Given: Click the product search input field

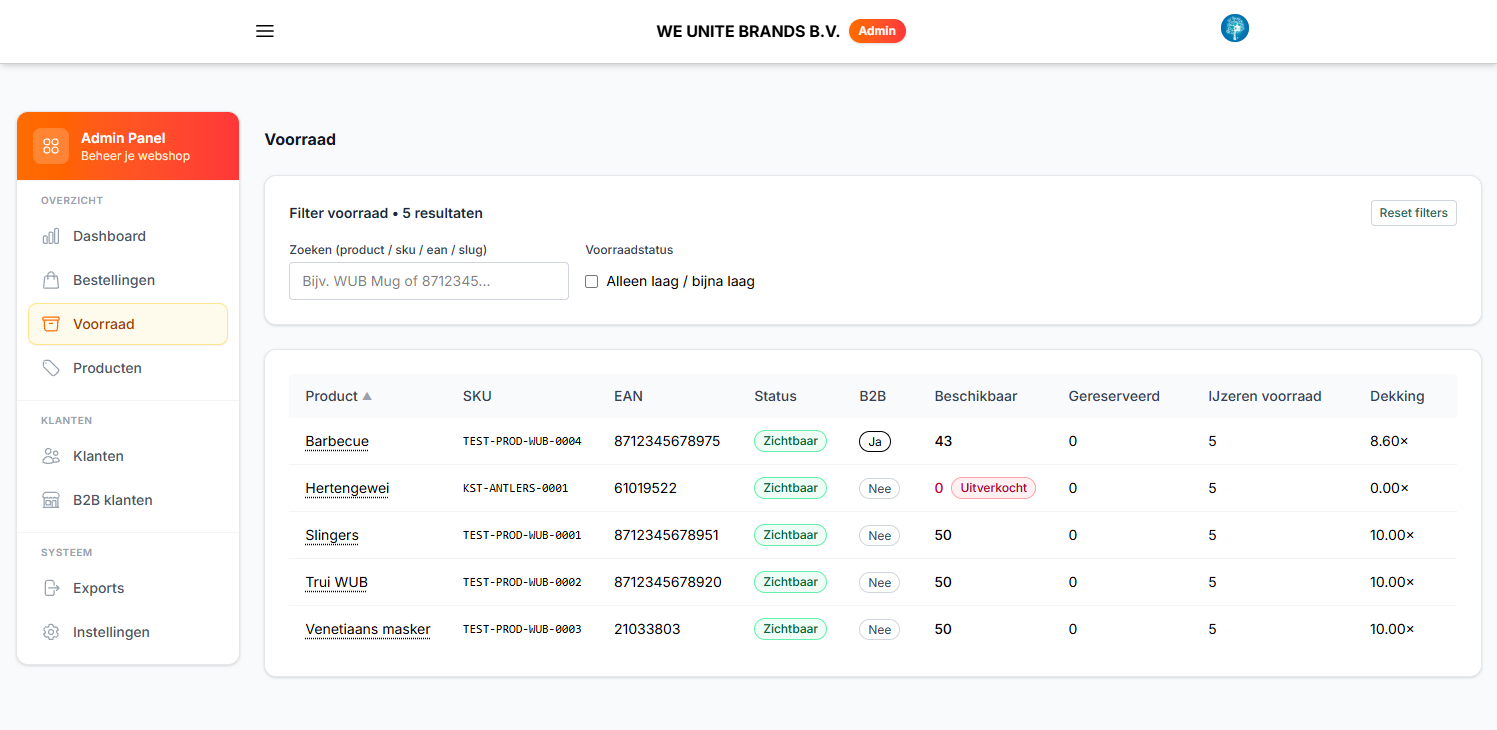Looking at the screenshot, I should click(x=428, y=281).
